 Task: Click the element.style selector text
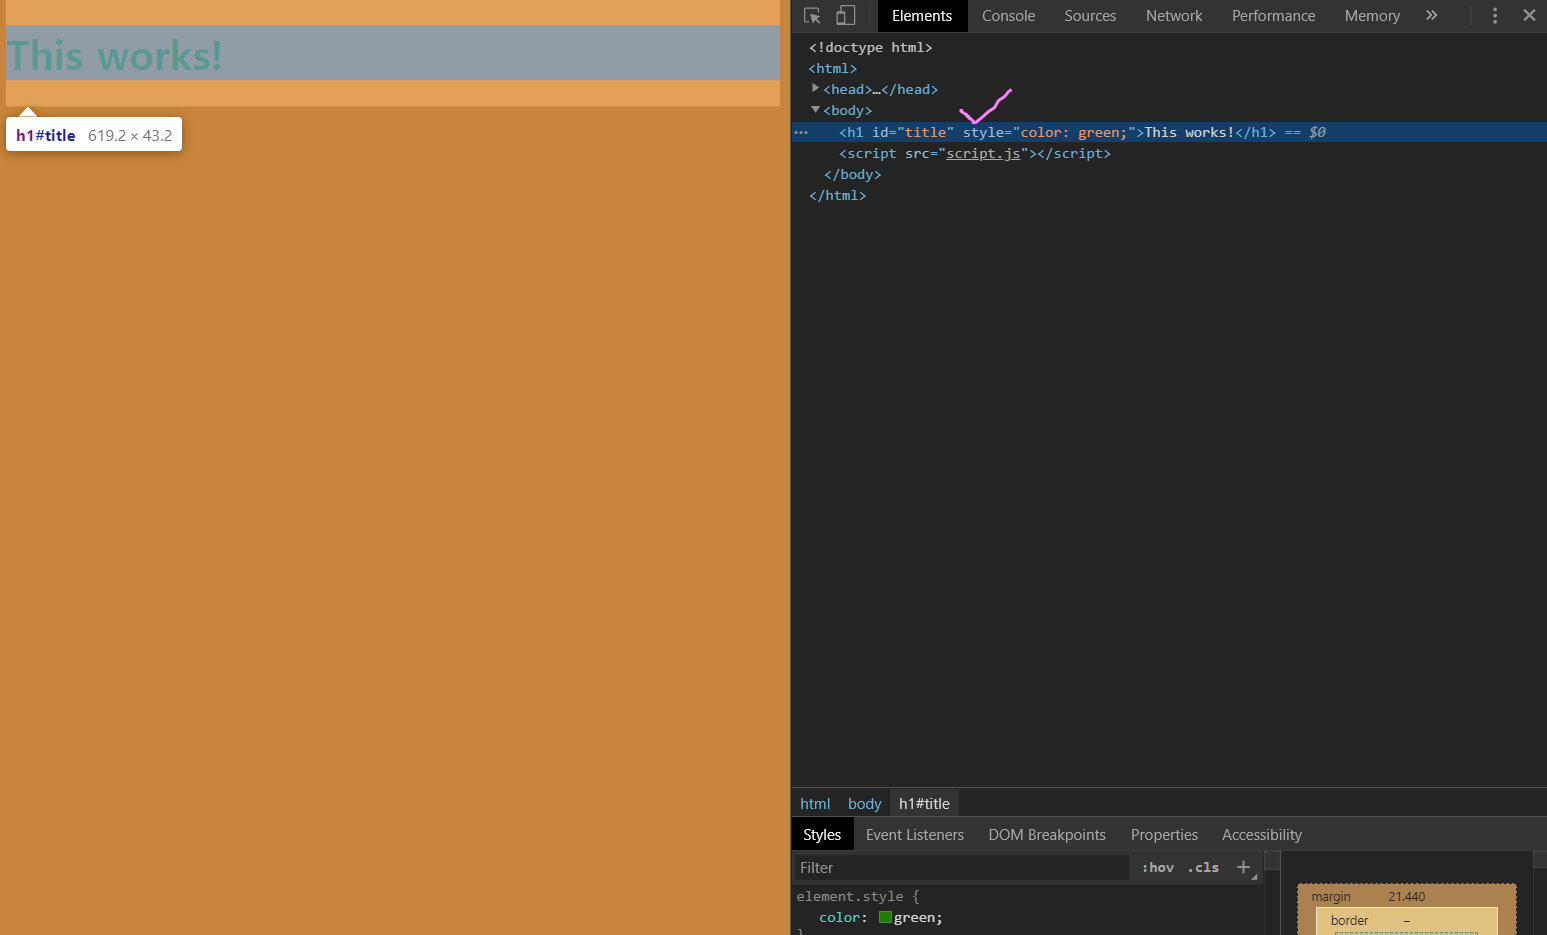click(x=849, y=896)
